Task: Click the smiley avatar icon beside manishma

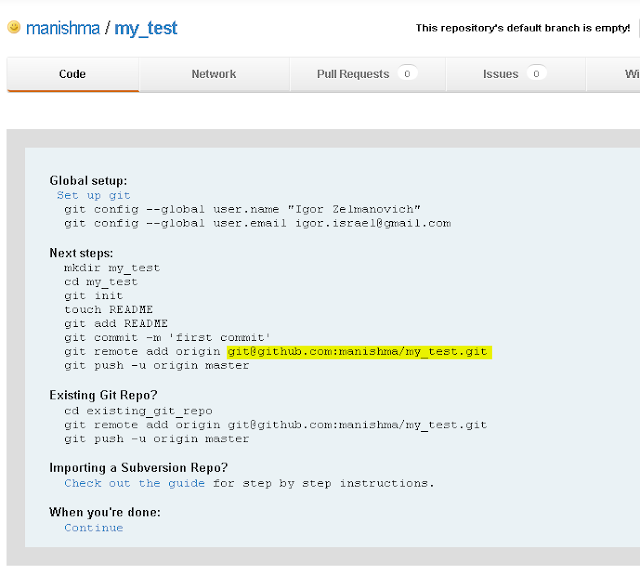Action: (x=14, y=27)
